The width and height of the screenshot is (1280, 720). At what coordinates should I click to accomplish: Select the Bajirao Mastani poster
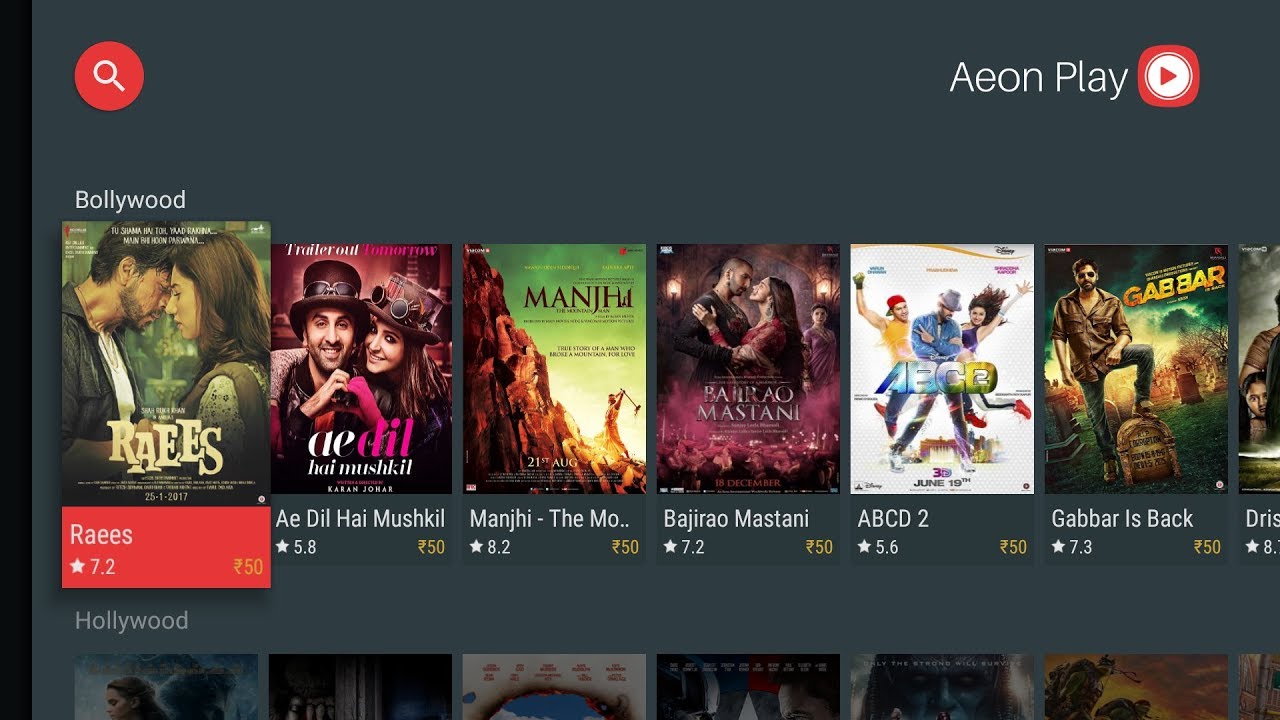tap(748, 369)
